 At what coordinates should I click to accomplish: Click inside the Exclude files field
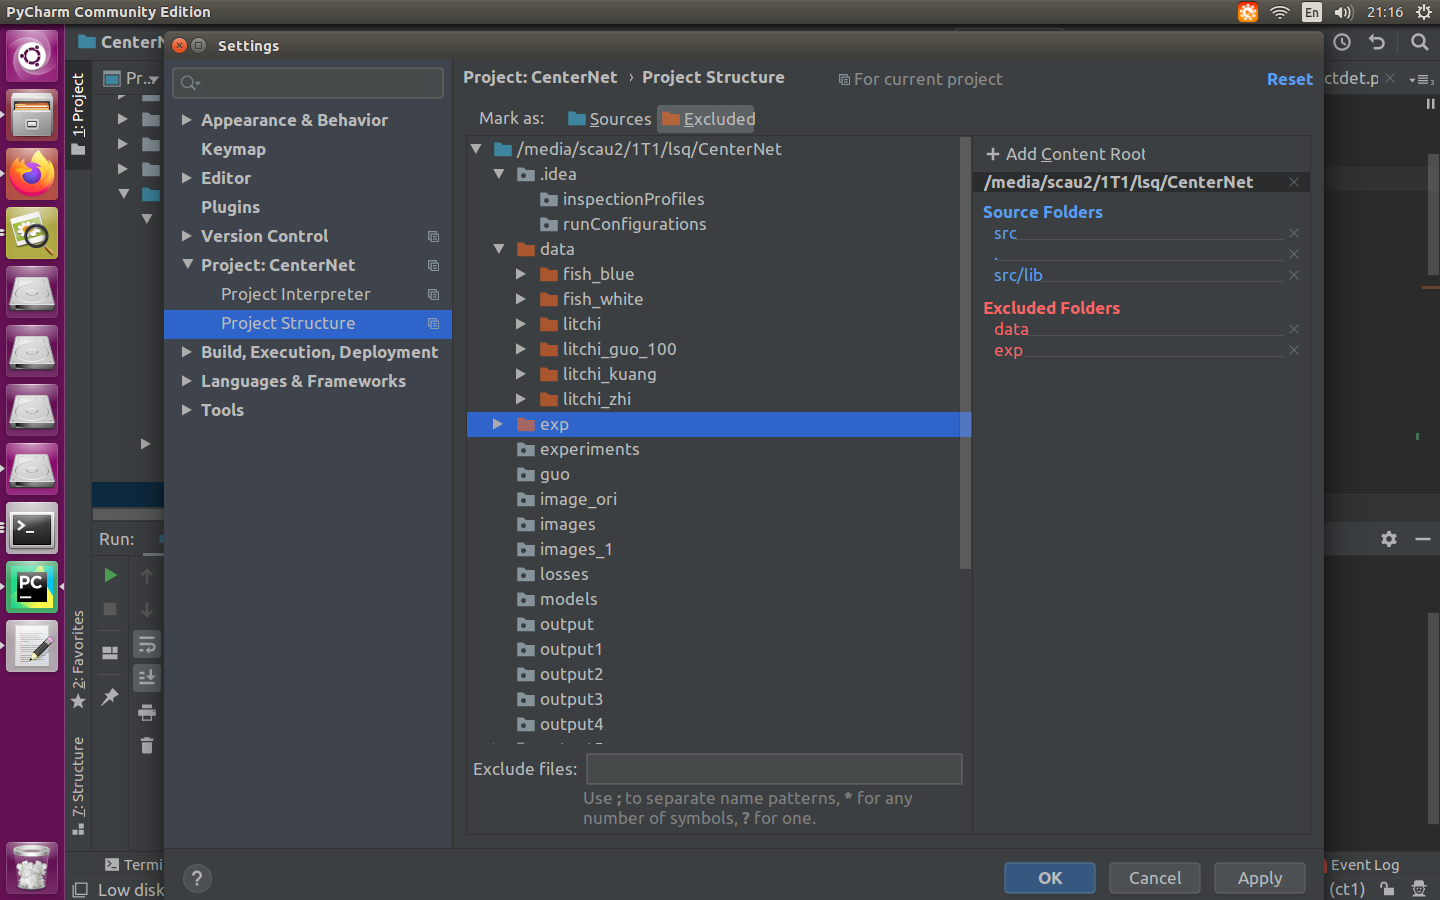click(773, 768)
